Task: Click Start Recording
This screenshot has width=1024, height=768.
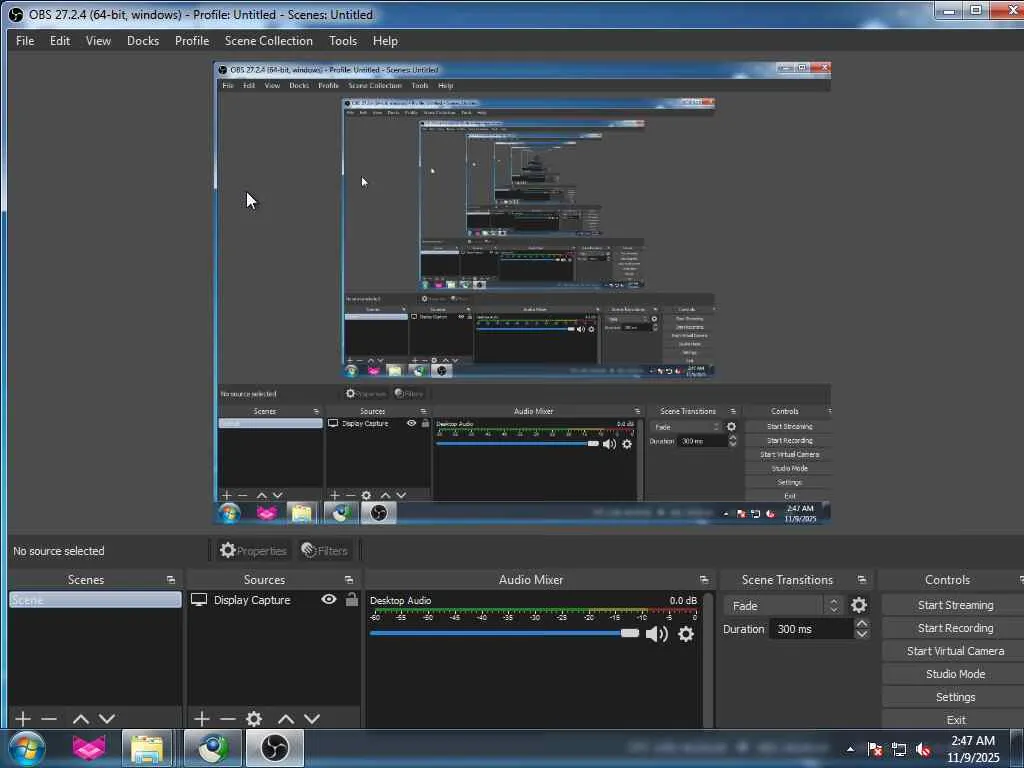Action: click(955, 628)
